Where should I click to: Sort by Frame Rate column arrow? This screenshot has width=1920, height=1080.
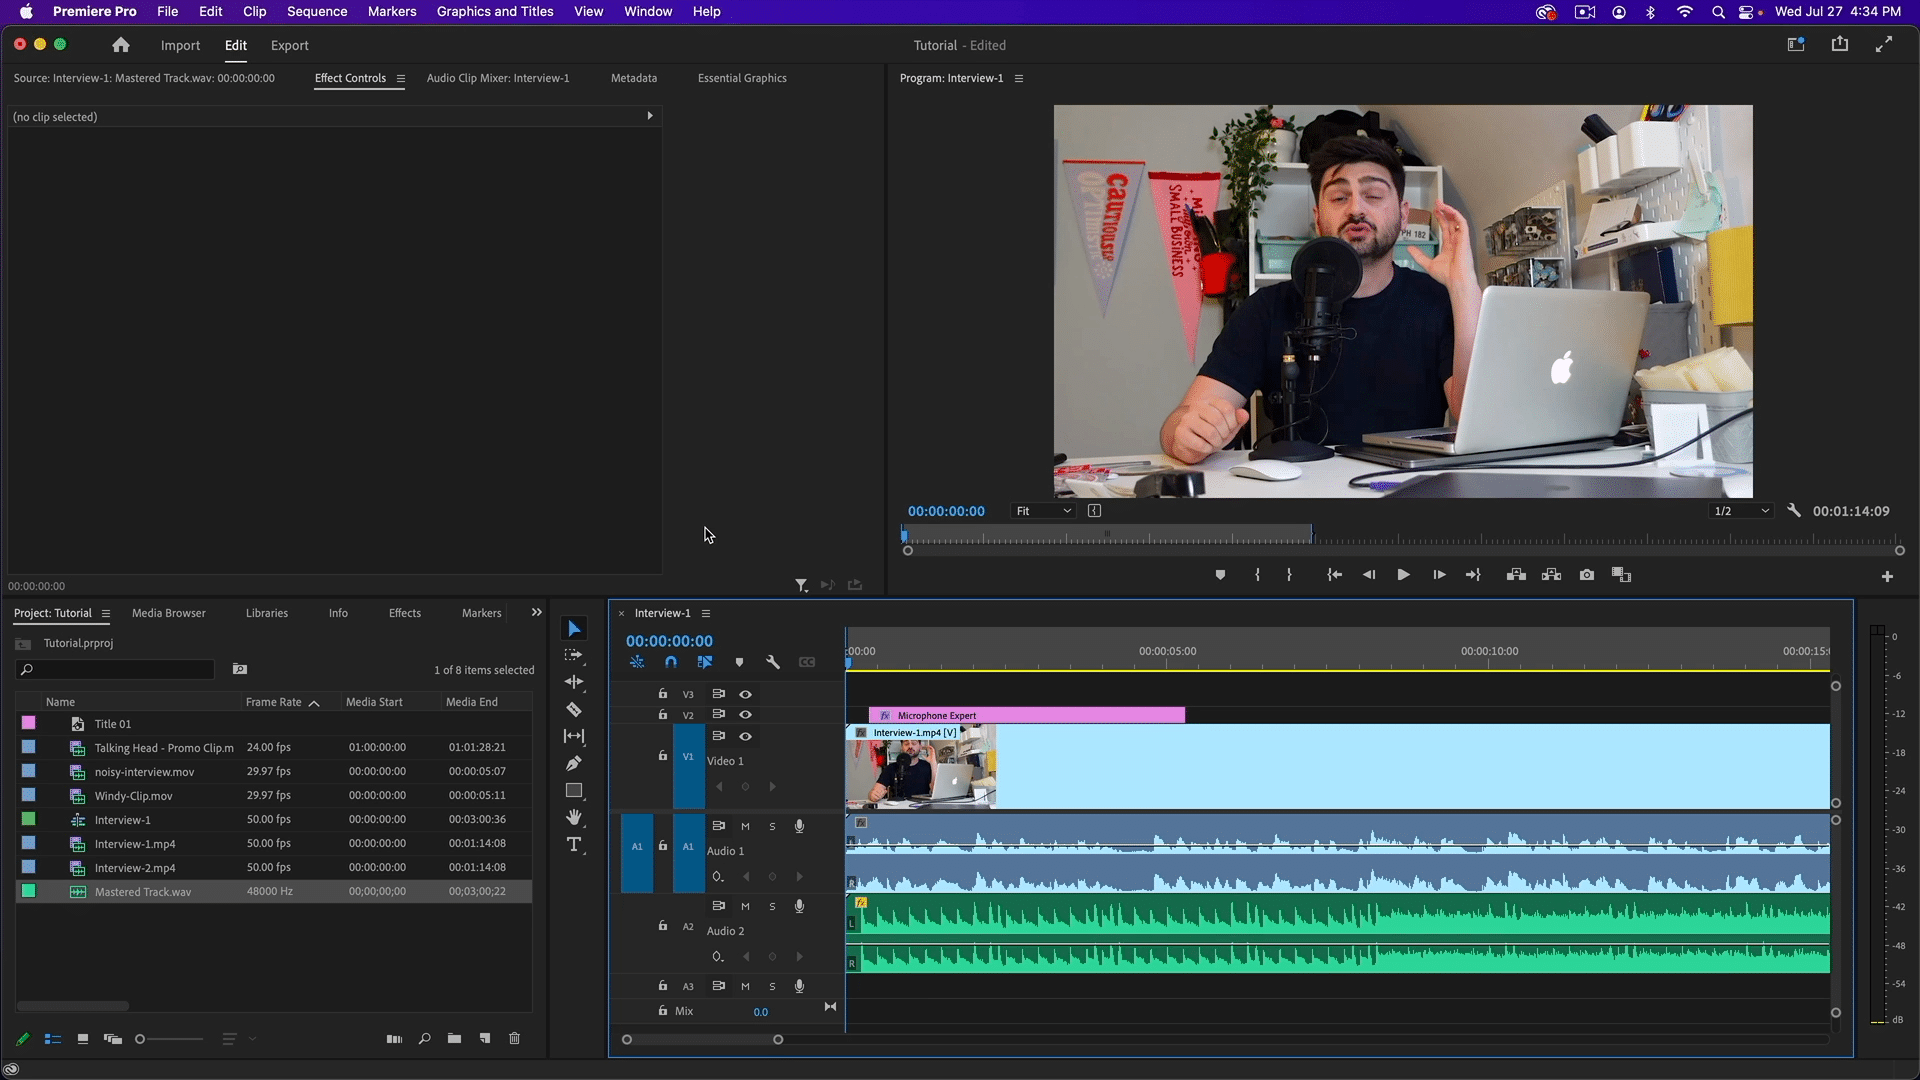[x=314, y=703]
